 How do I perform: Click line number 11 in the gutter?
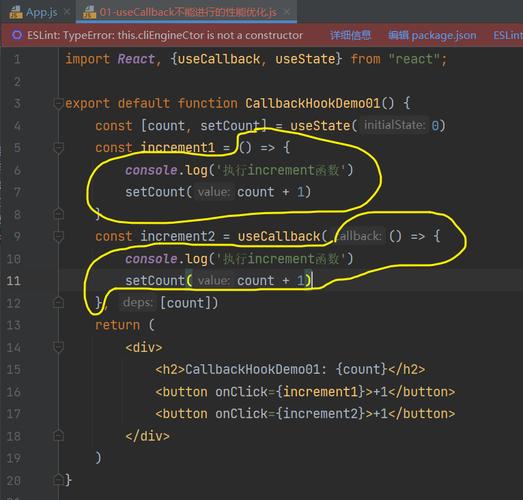(x=14, y=281)
